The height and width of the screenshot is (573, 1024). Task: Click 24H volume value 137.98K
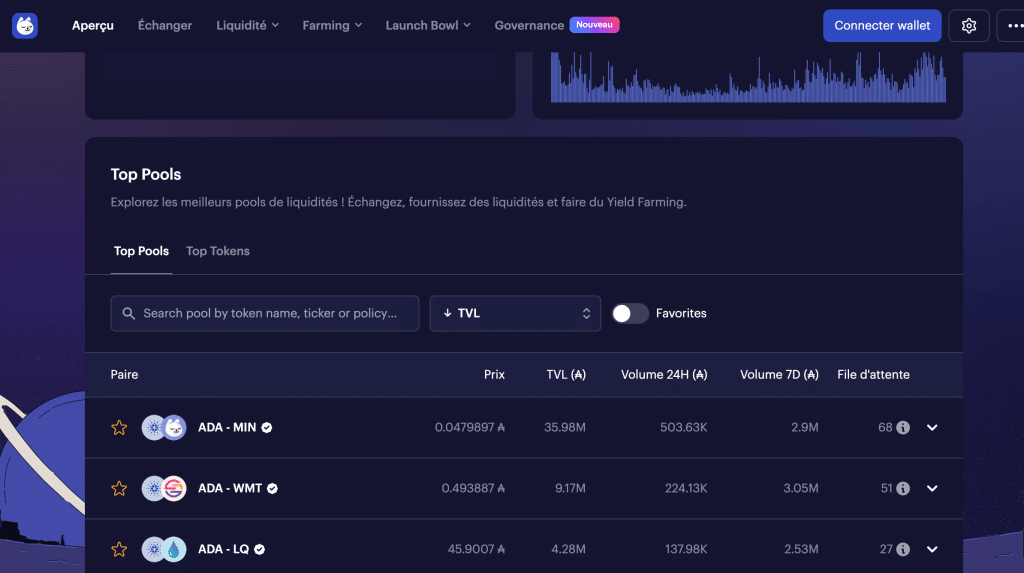click(x=686, y=549)
